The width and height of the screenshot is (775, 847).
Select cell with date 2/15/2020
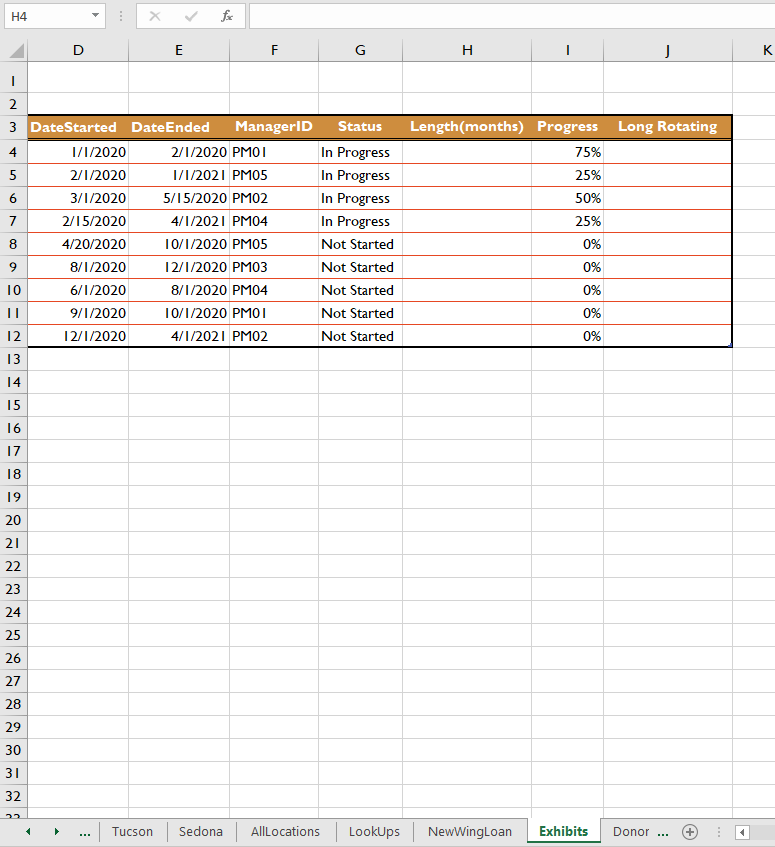point(78,221)
